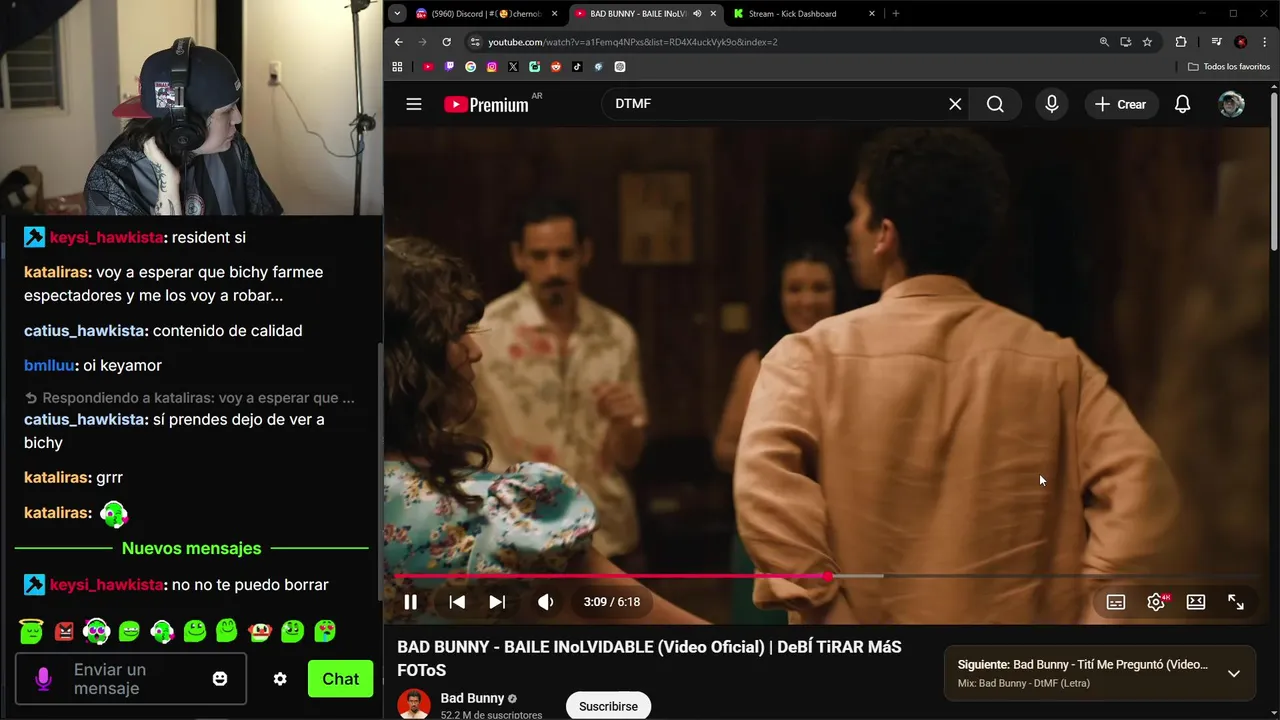Open the browser extensions puzzle icon
Image resolution: width=1280 pixels, height=720 pixels.
pos(1181,42)
